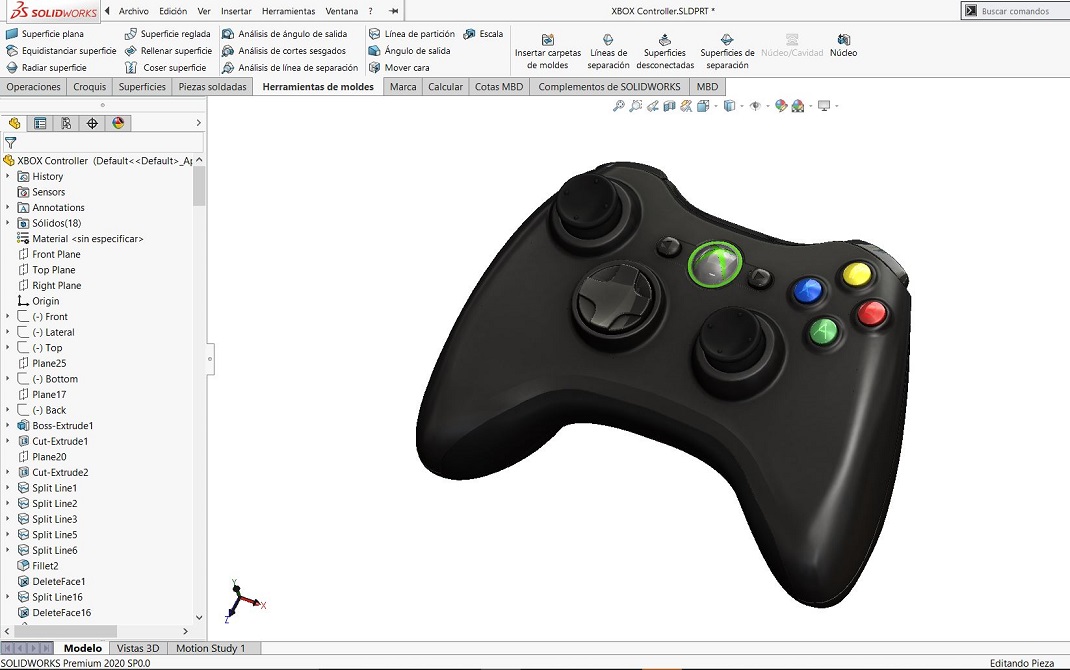Switch to the Operaciones tab
This screenshot has width=1070, height=670.
(33, 87)
